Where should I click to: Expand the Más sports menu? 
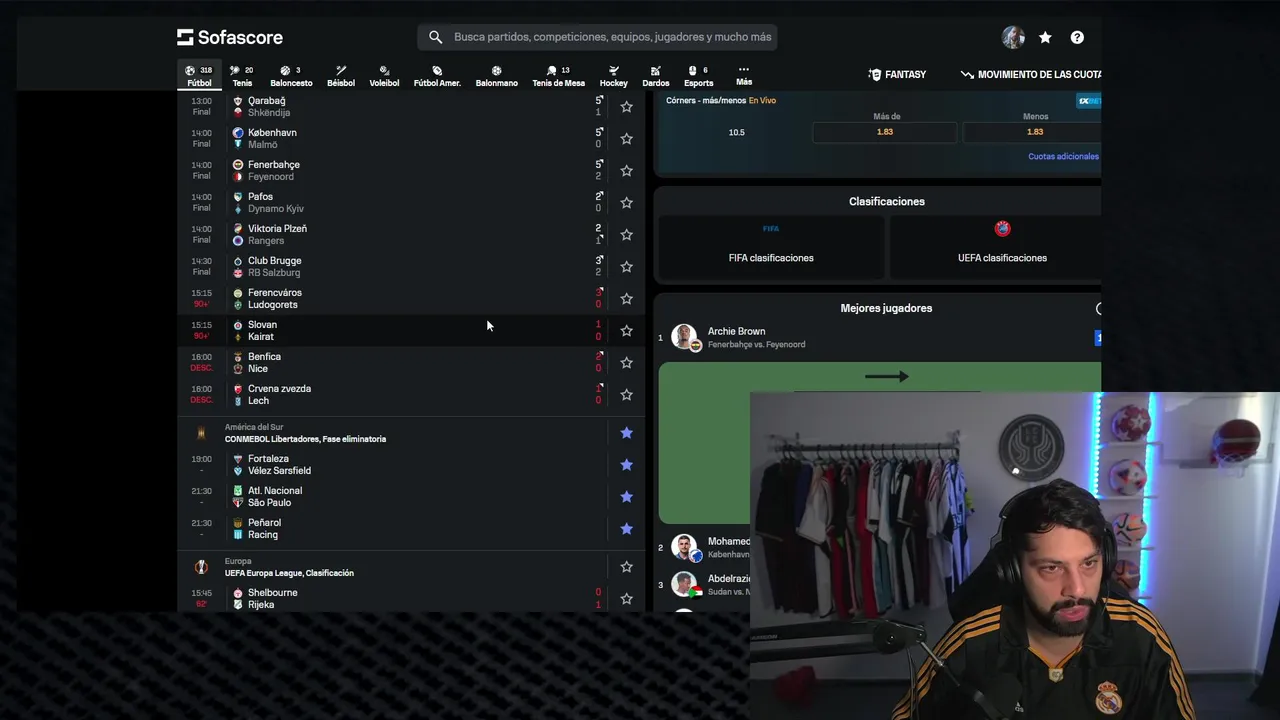click(x=744, y=76)
